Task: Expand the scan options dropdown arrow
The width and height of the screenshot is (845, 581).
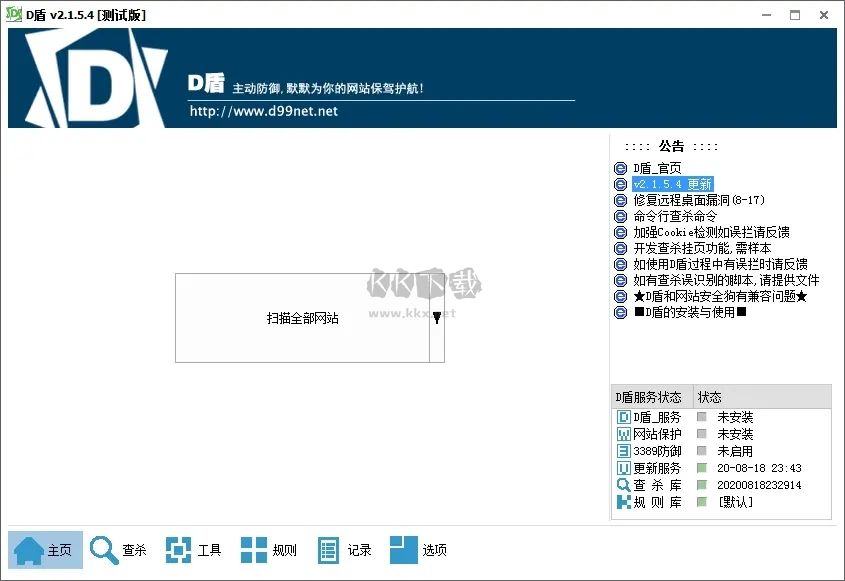Action: tap(436, 316)
